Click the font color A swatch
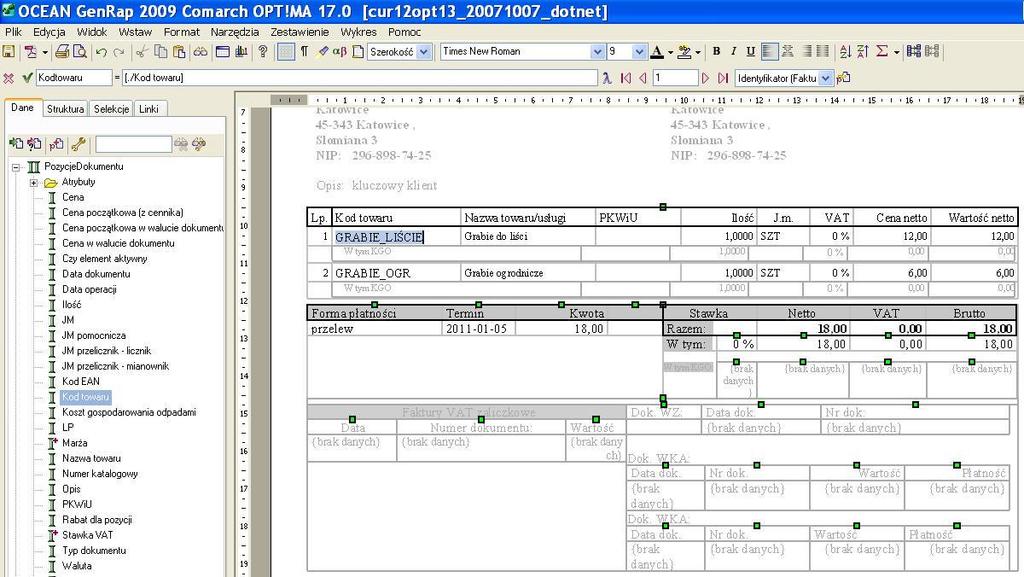The height and width of the screenshot is (577, 1024). pyautogui.click(x=658, y=52)
